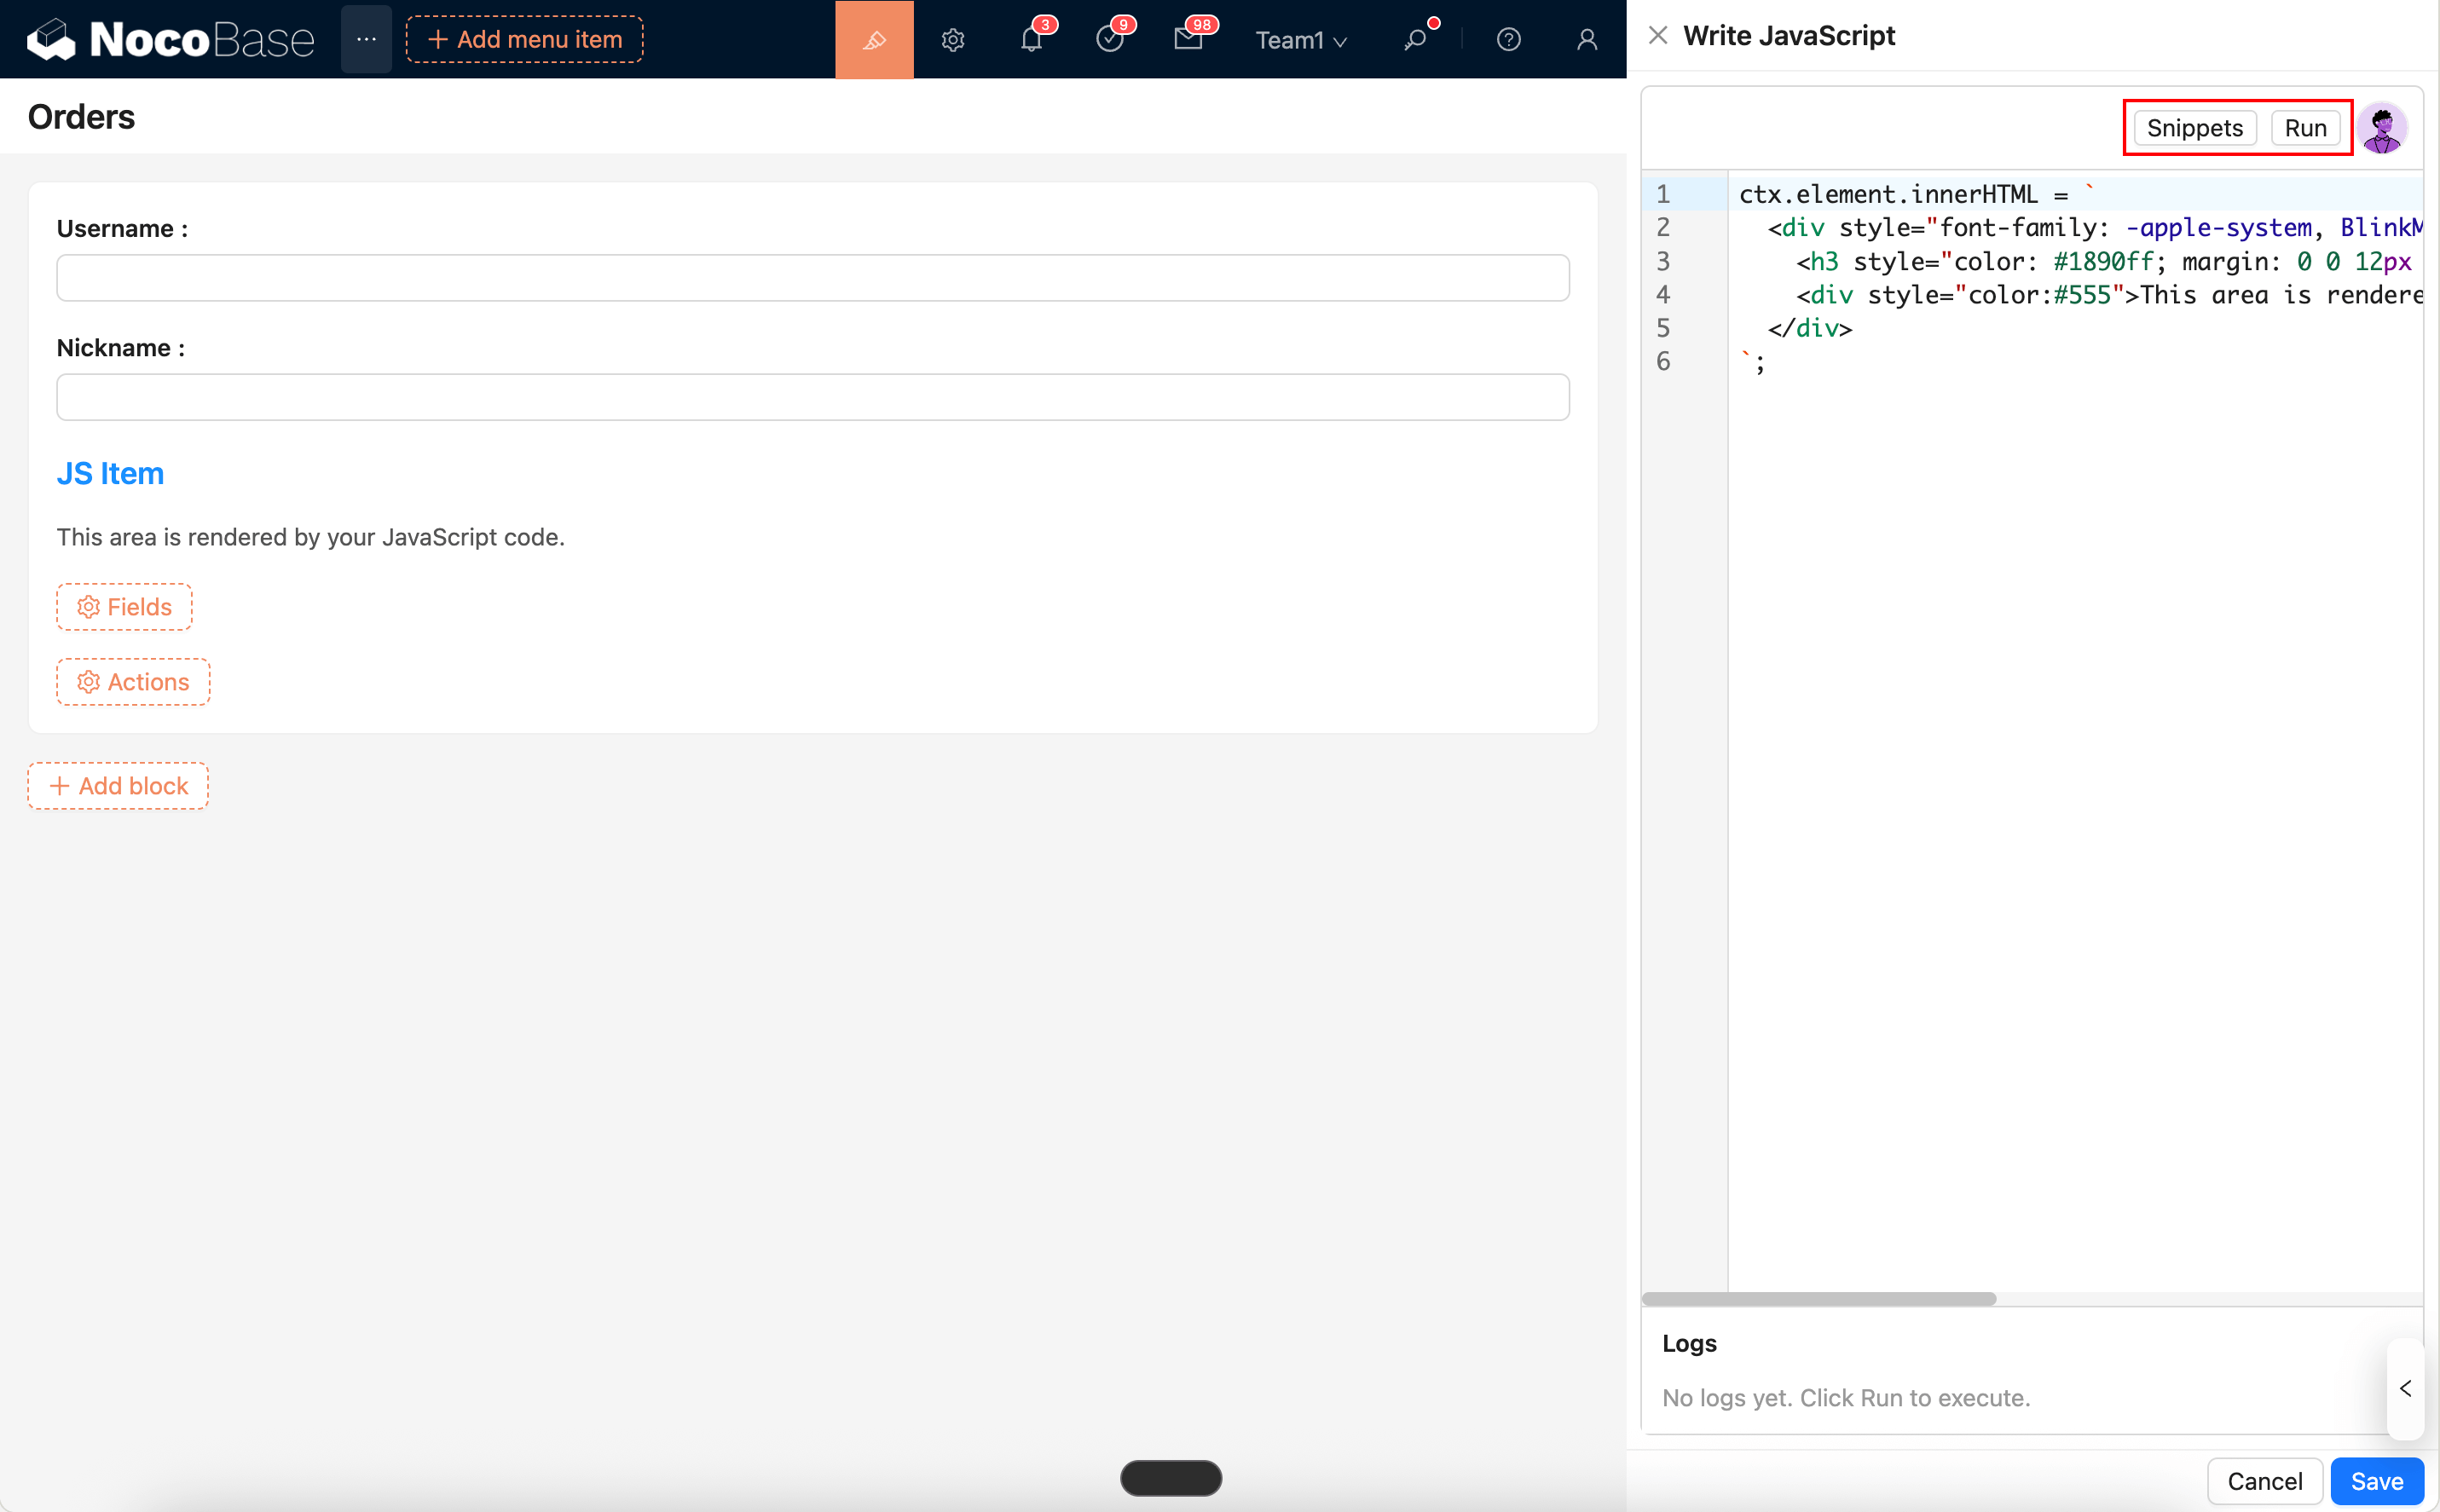Screen dimensions: 2440x1512
Task: Click the search icon in header
Action: click(x=1415, y=40)
